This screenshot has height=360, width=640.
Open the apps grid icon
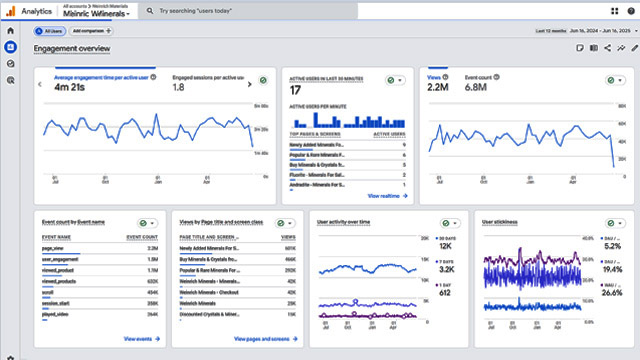click(614, 11)
